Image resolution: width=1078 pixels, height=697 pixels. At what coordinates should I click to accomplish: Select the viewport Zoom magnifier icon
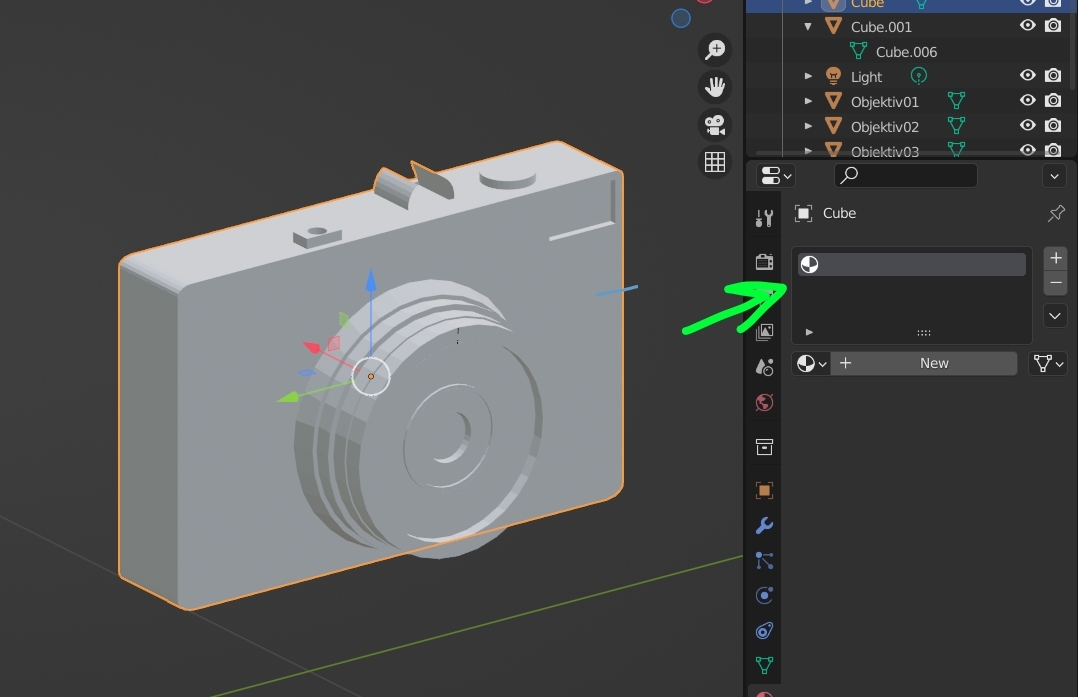click(715, 48)
